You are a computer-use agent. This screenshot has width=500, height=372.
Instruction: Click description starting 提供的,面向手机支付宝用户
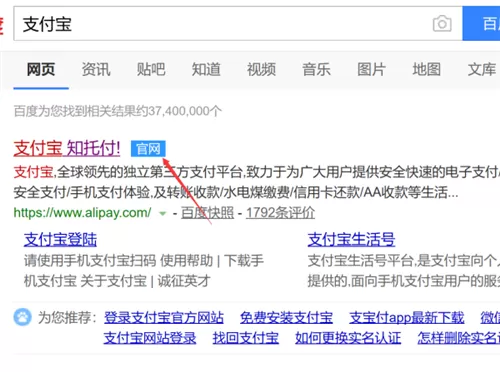(404, 281)
